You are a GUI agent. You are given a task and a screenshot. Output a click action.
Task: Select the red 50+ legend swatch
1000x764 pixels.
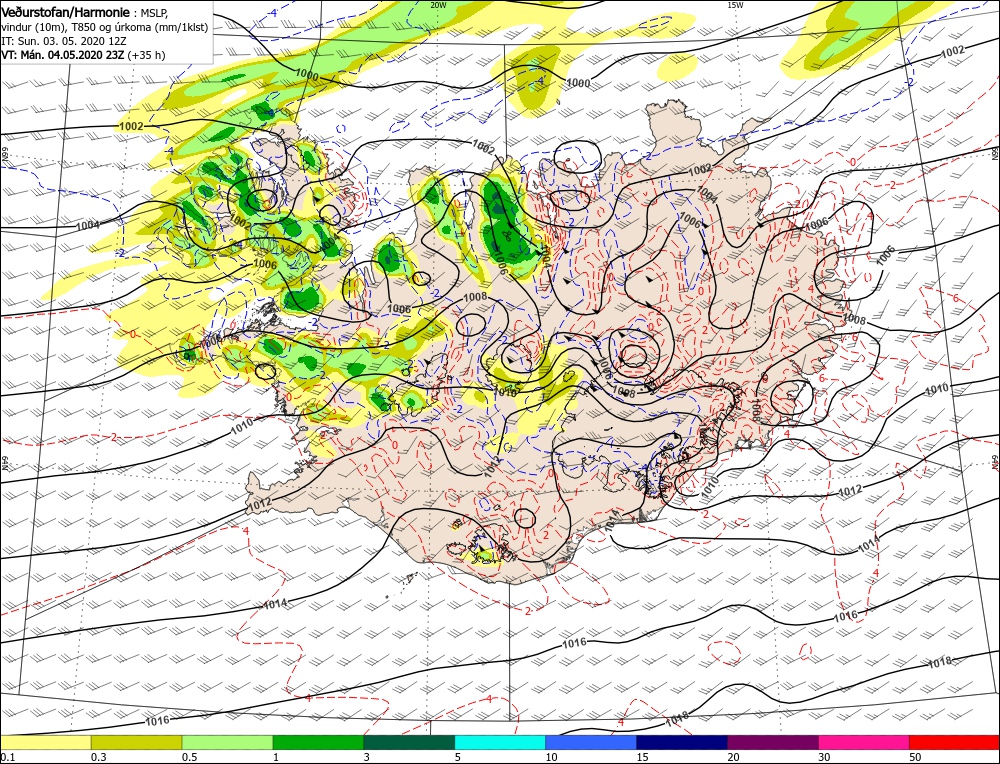tap(955, 742)
